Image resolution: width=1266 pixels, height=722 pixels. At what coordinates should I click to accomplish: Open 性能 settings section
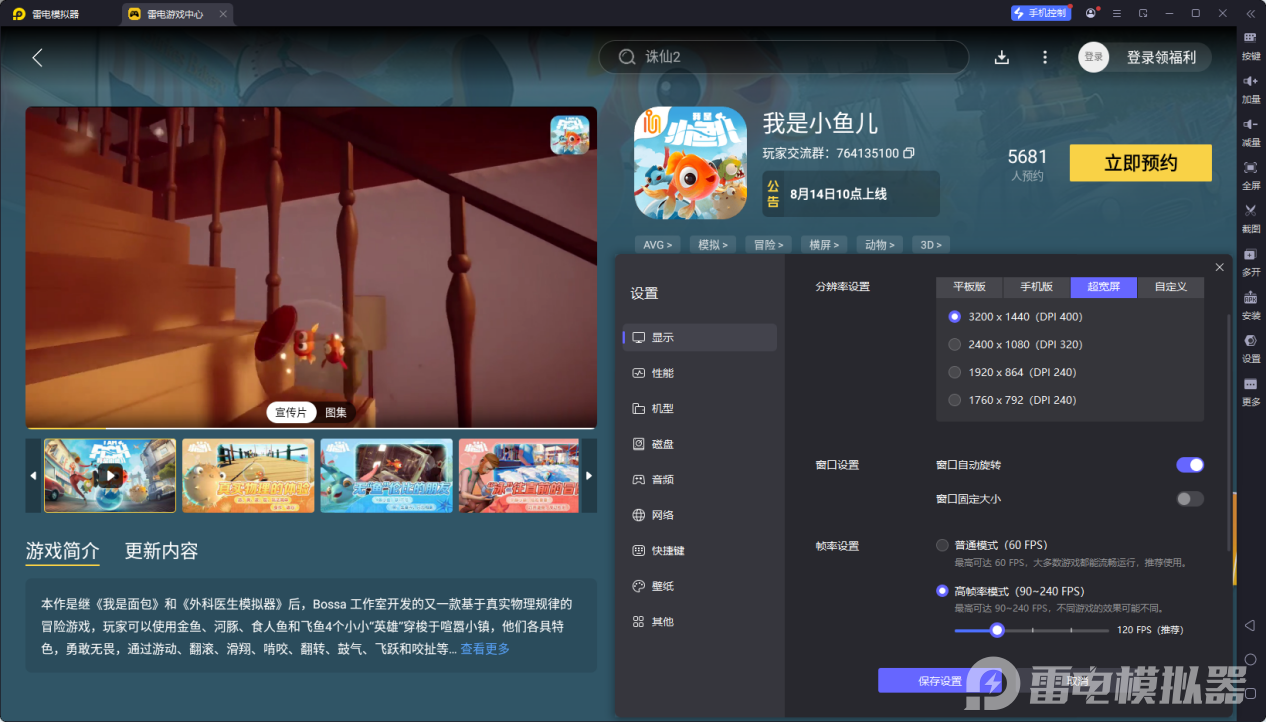pos(700,373)
